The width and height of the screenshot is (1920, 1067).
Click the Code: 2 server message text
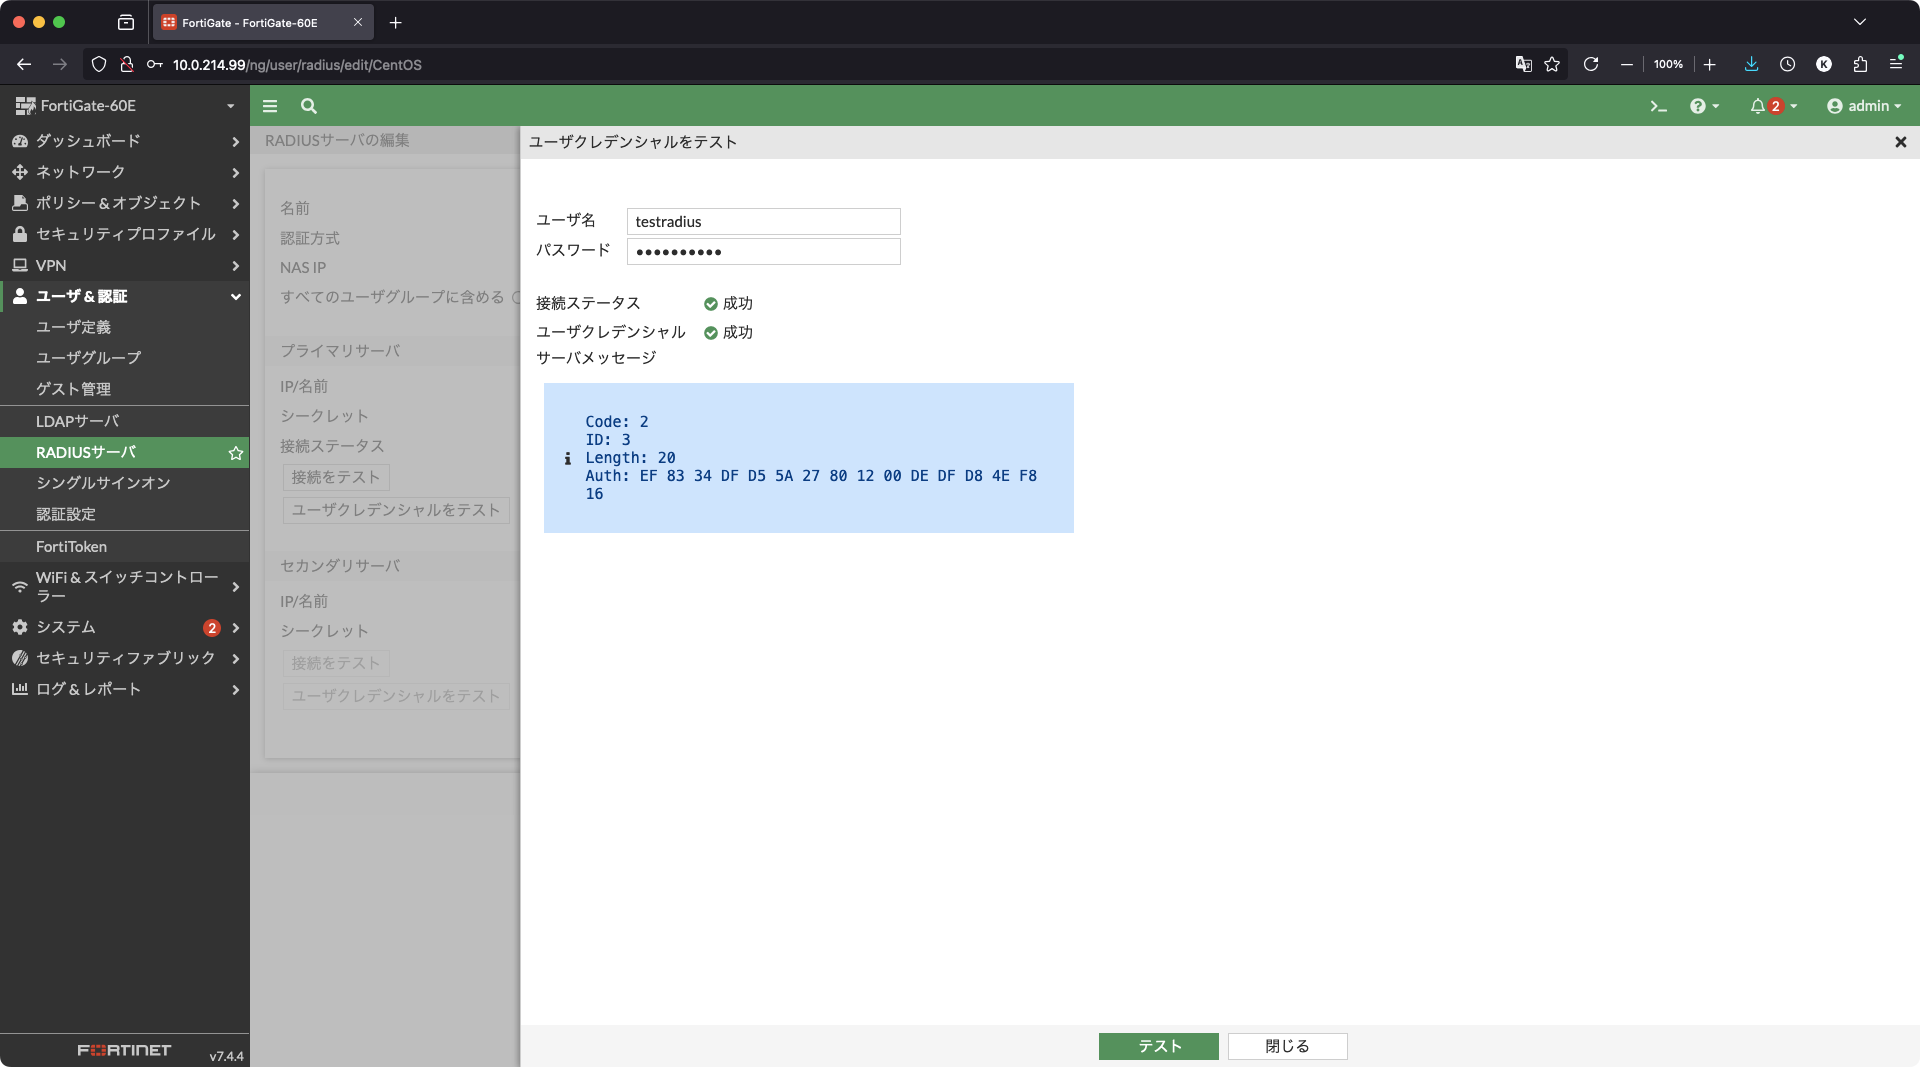[617, 422]
